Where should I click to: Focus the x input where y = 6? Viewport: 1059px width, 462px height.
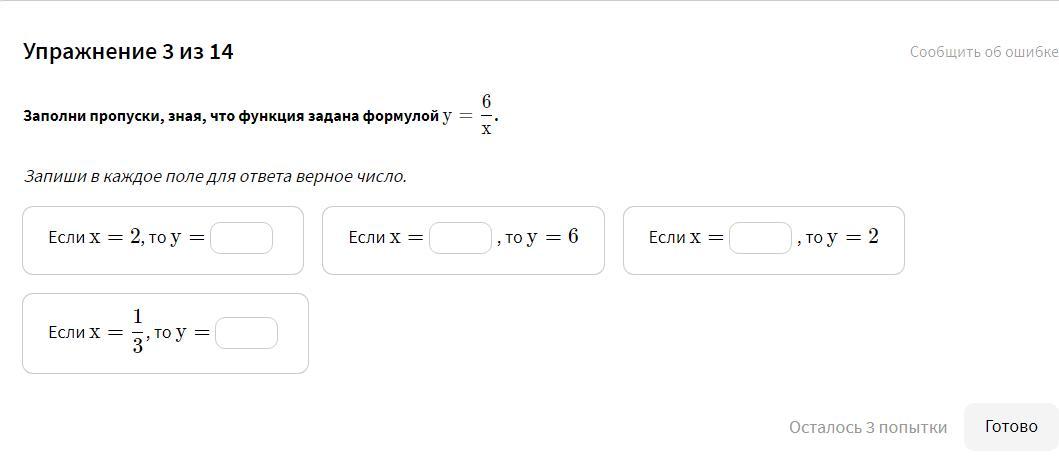pos(460,238)
